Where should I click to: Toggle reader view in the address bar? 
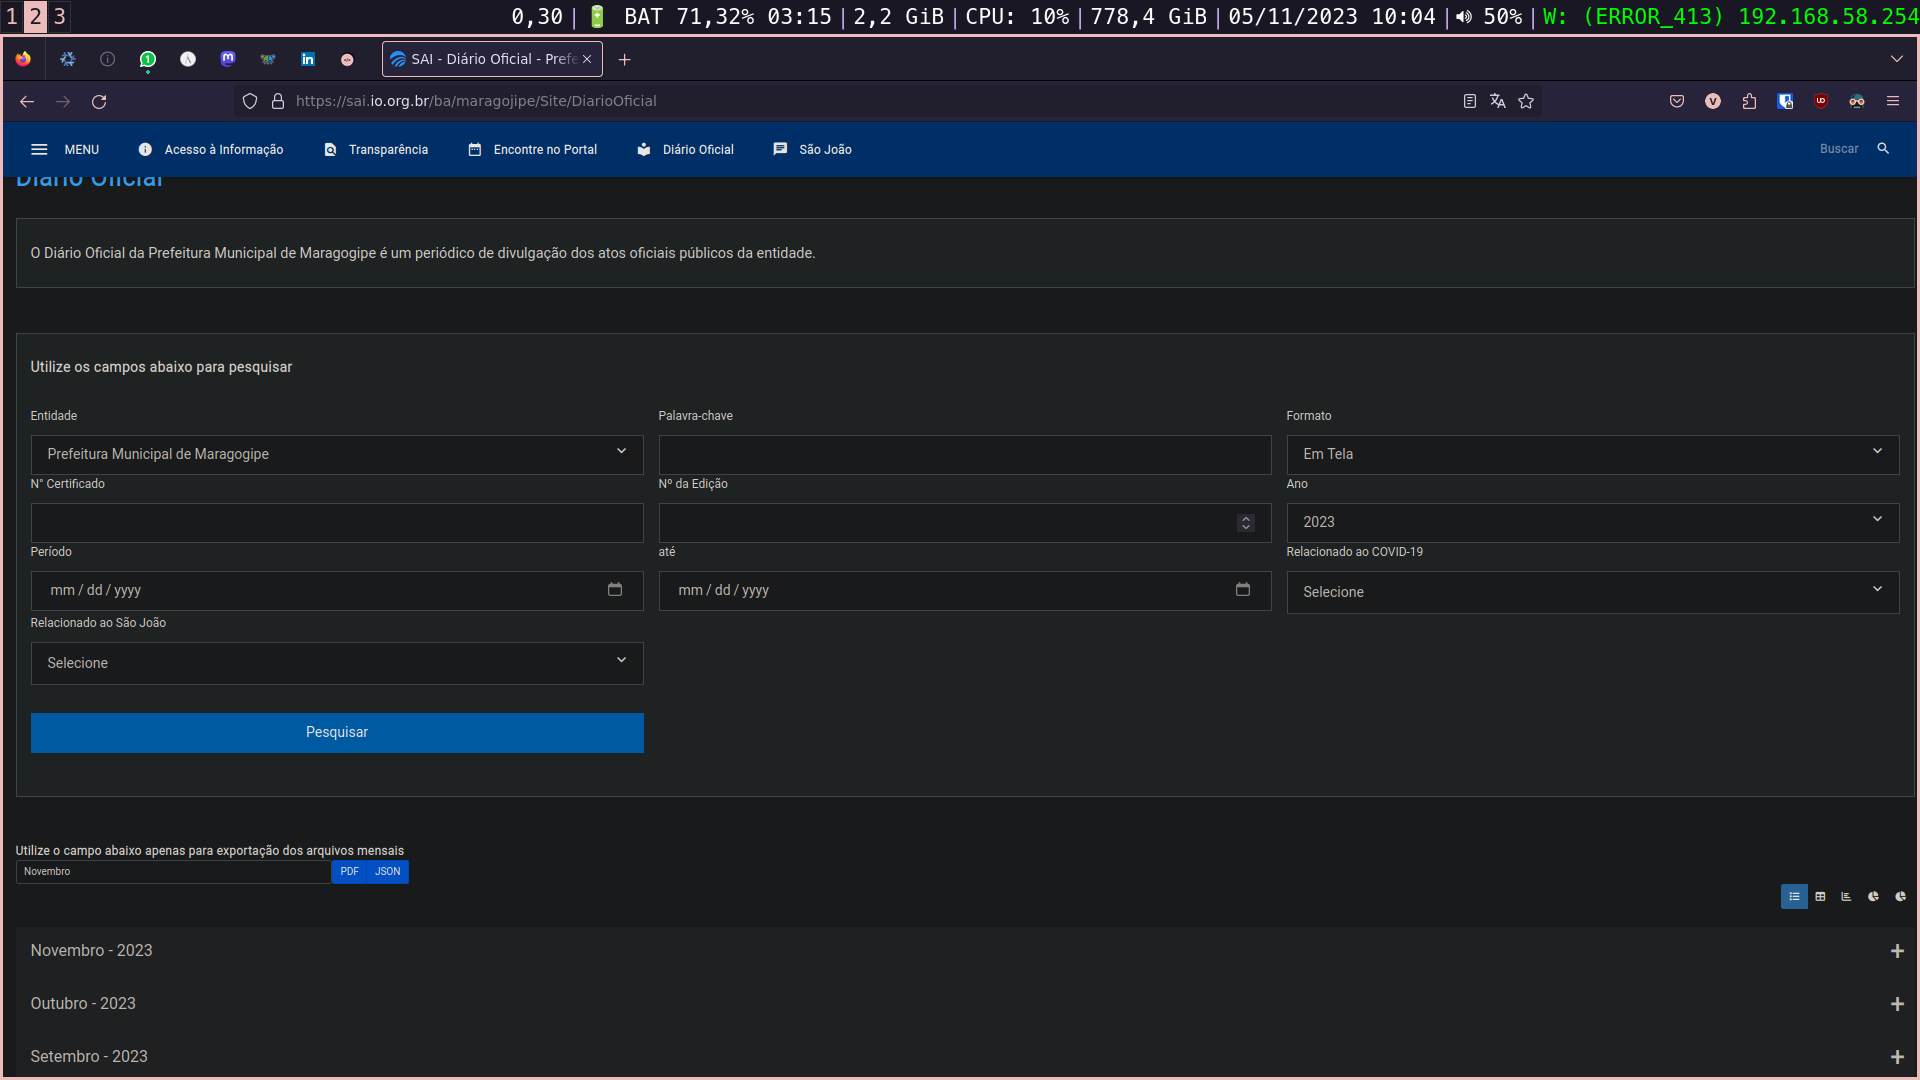(x=1470, y=101)
